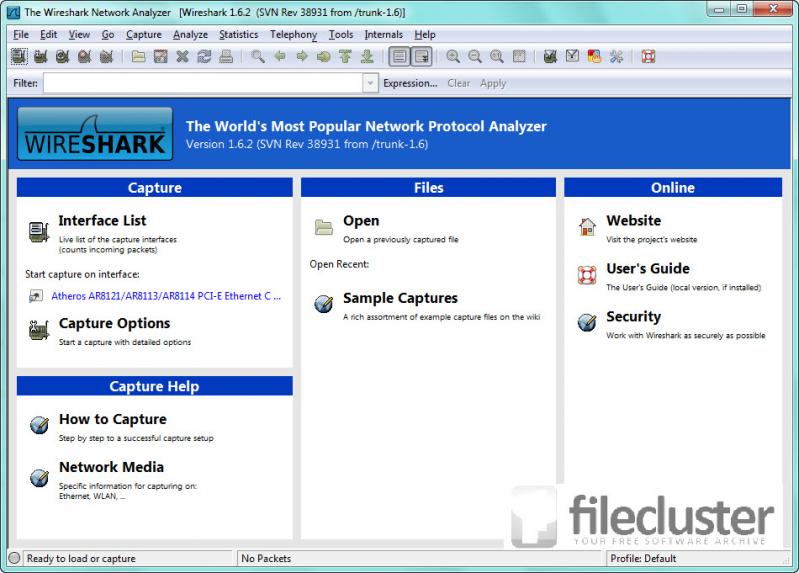
Task: Open the Network Media help link
Action: 111,467
